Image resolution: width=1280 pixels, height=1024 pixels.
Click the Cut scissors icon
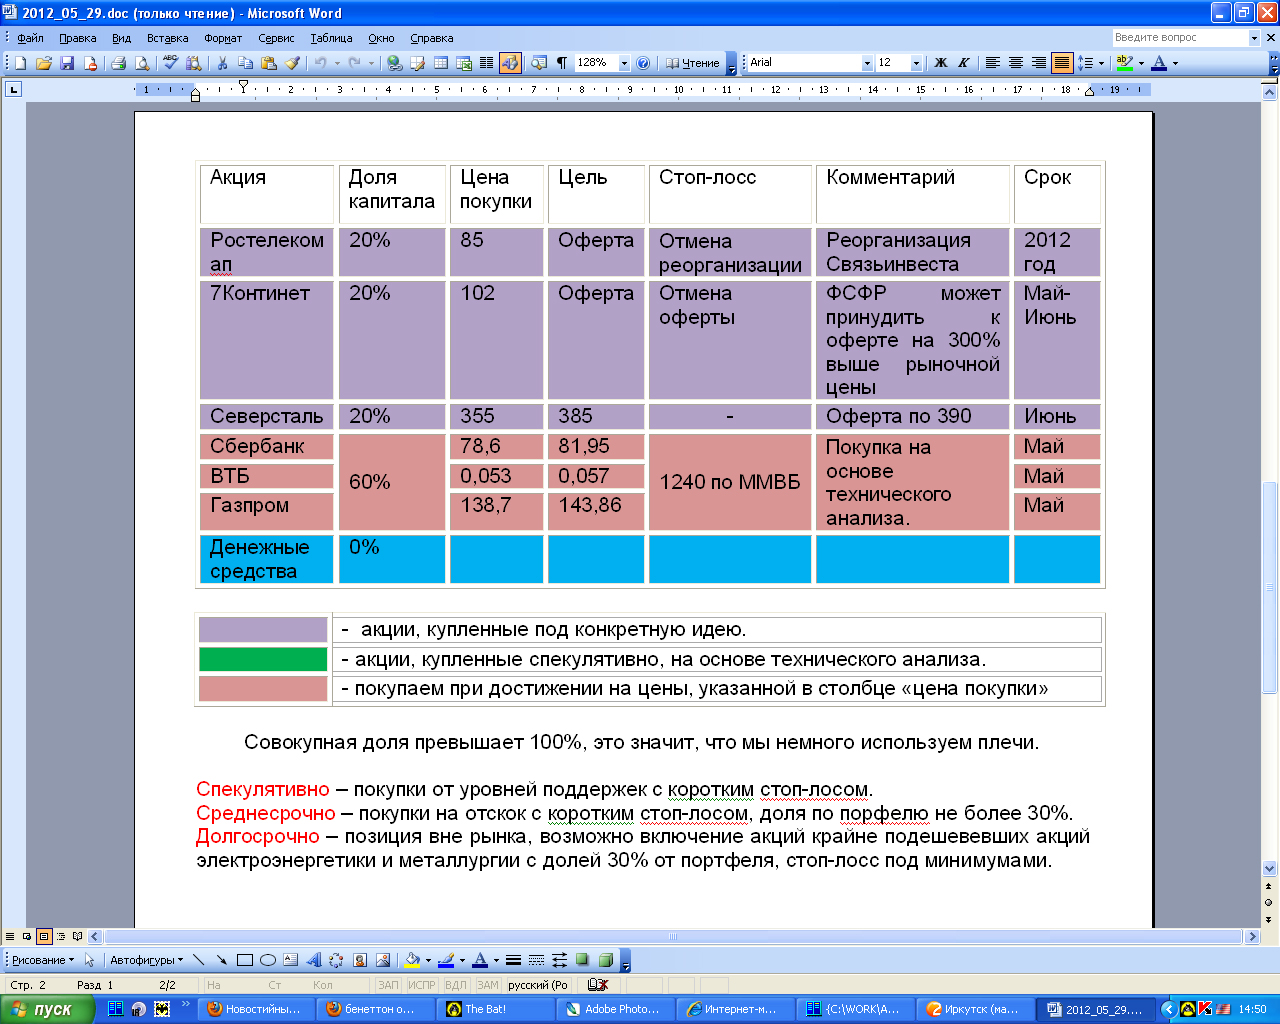click(x=222, y=63)
